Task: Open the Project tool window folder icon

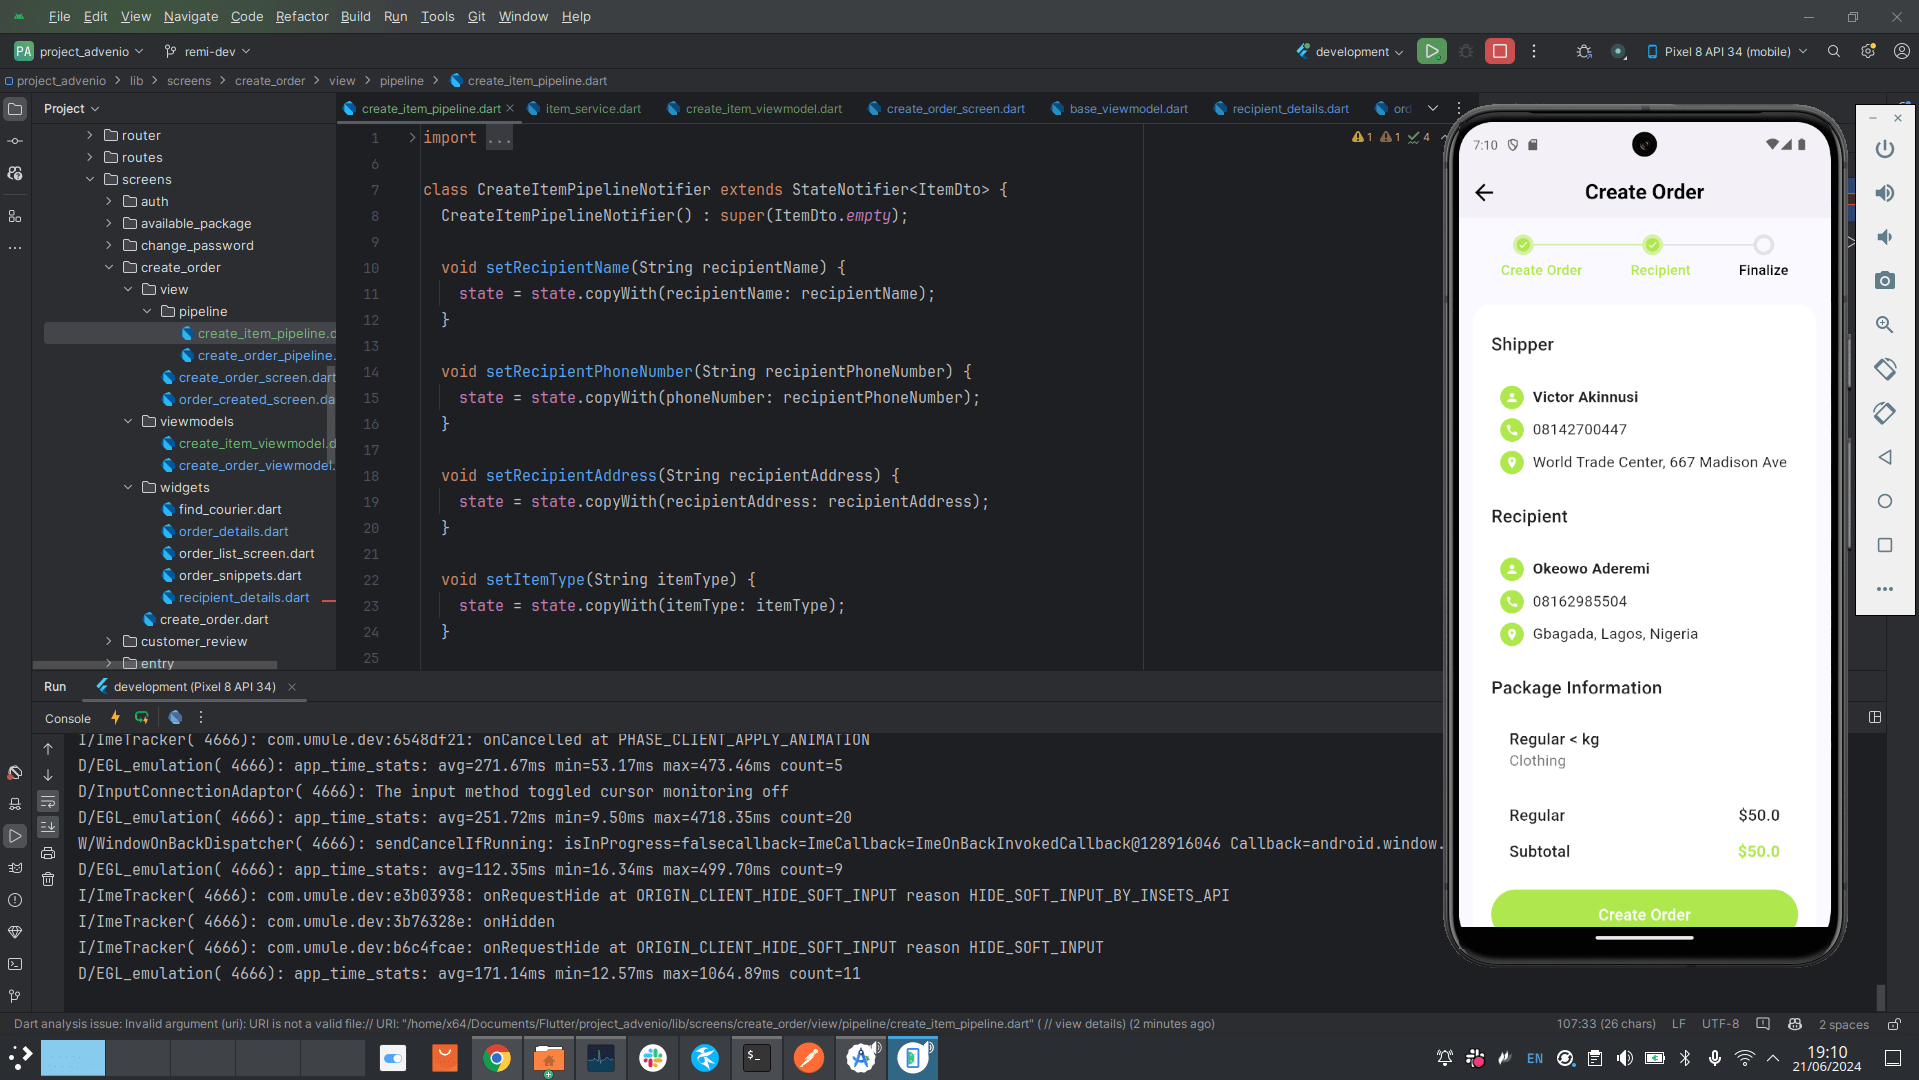Action: coord(15,108)
